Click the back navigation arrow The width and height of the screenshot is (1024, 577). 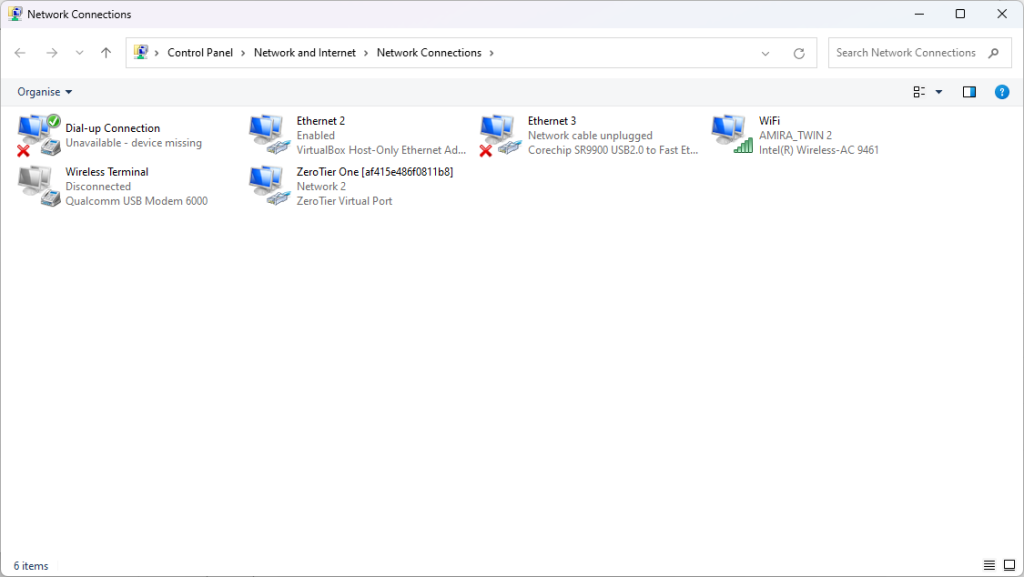[21, 53]
